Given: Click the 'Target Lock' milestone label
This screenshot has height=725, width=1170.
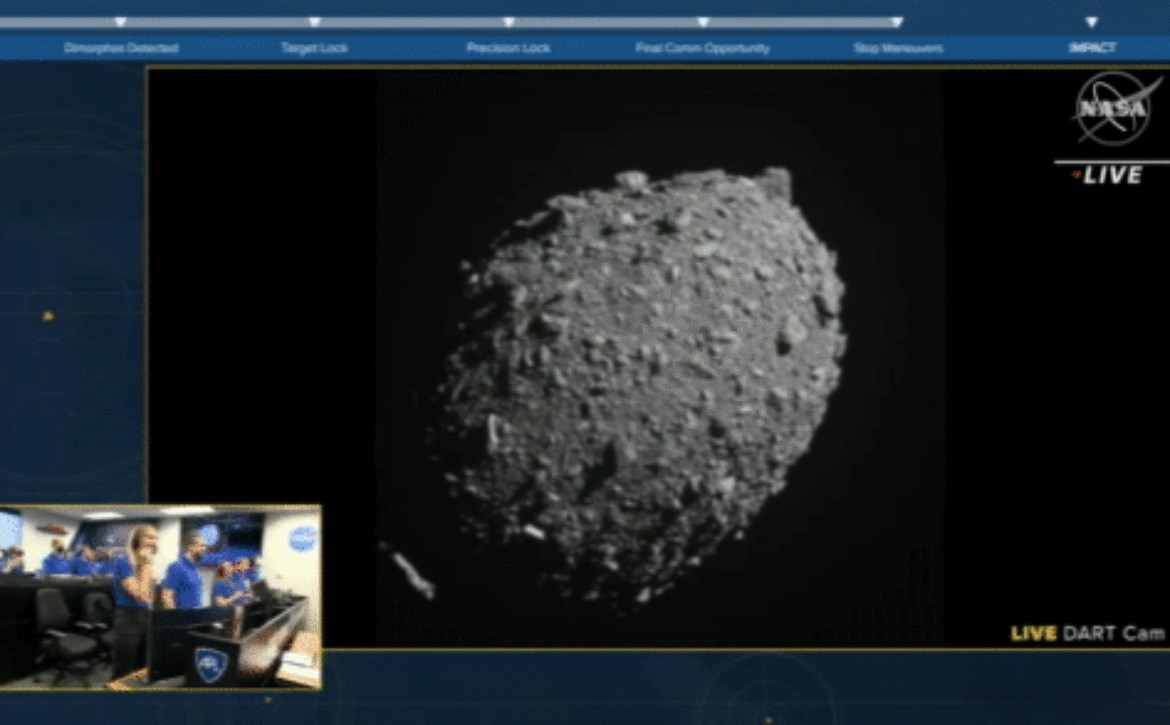Looking at the screenshot, I should pos(315,48).
